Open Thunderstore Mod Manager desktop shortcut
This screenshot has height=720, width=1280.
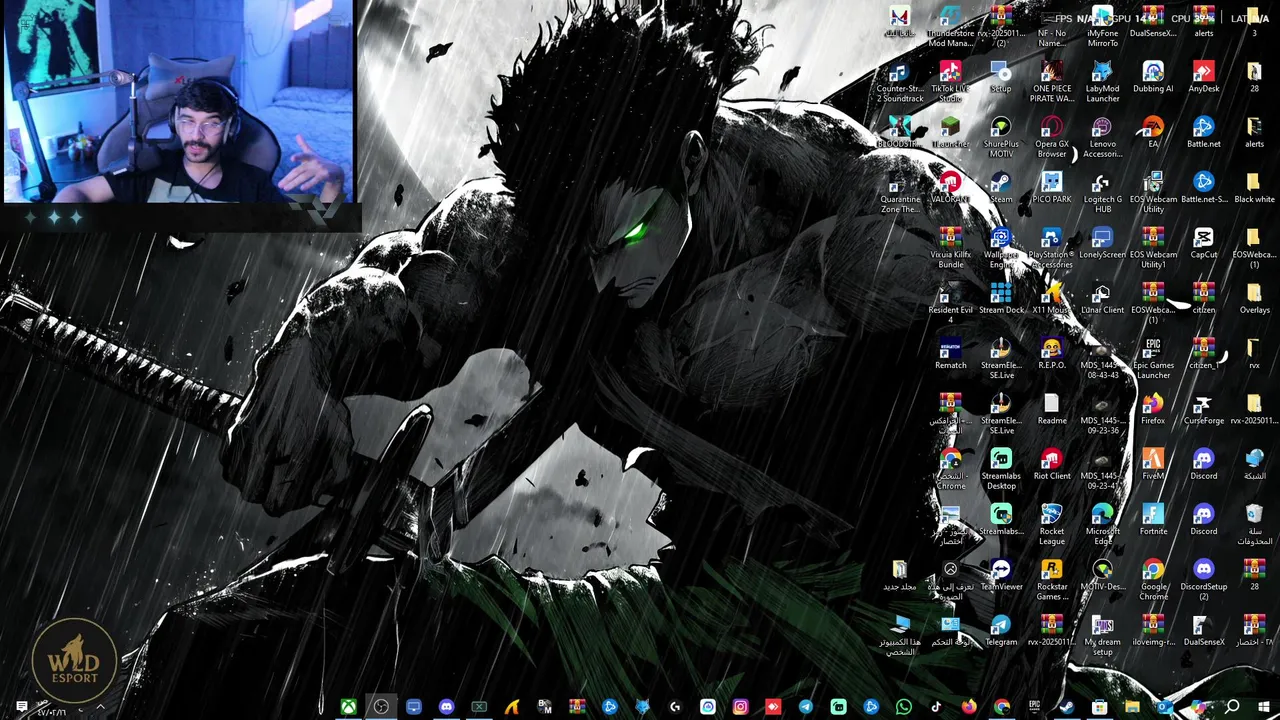(x=950, y=27)
